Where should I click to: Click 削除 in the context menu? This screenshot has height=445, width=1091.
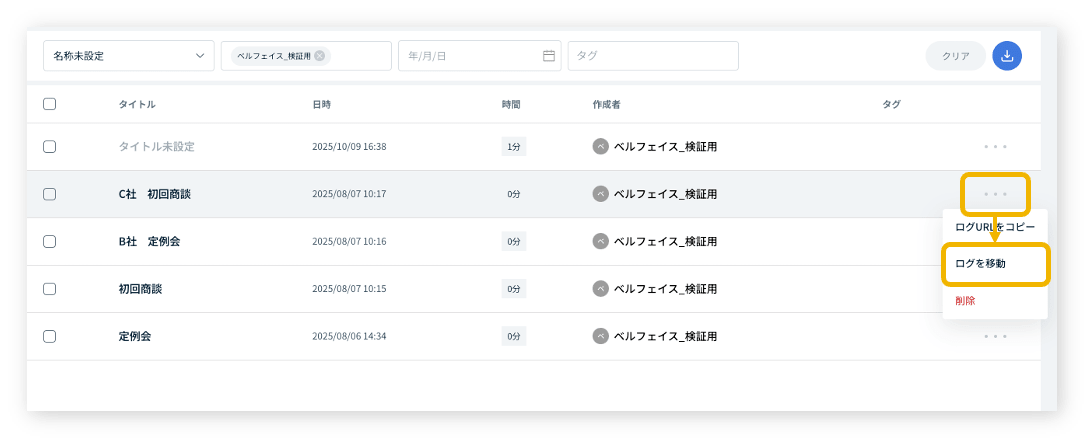click(965, 300)
